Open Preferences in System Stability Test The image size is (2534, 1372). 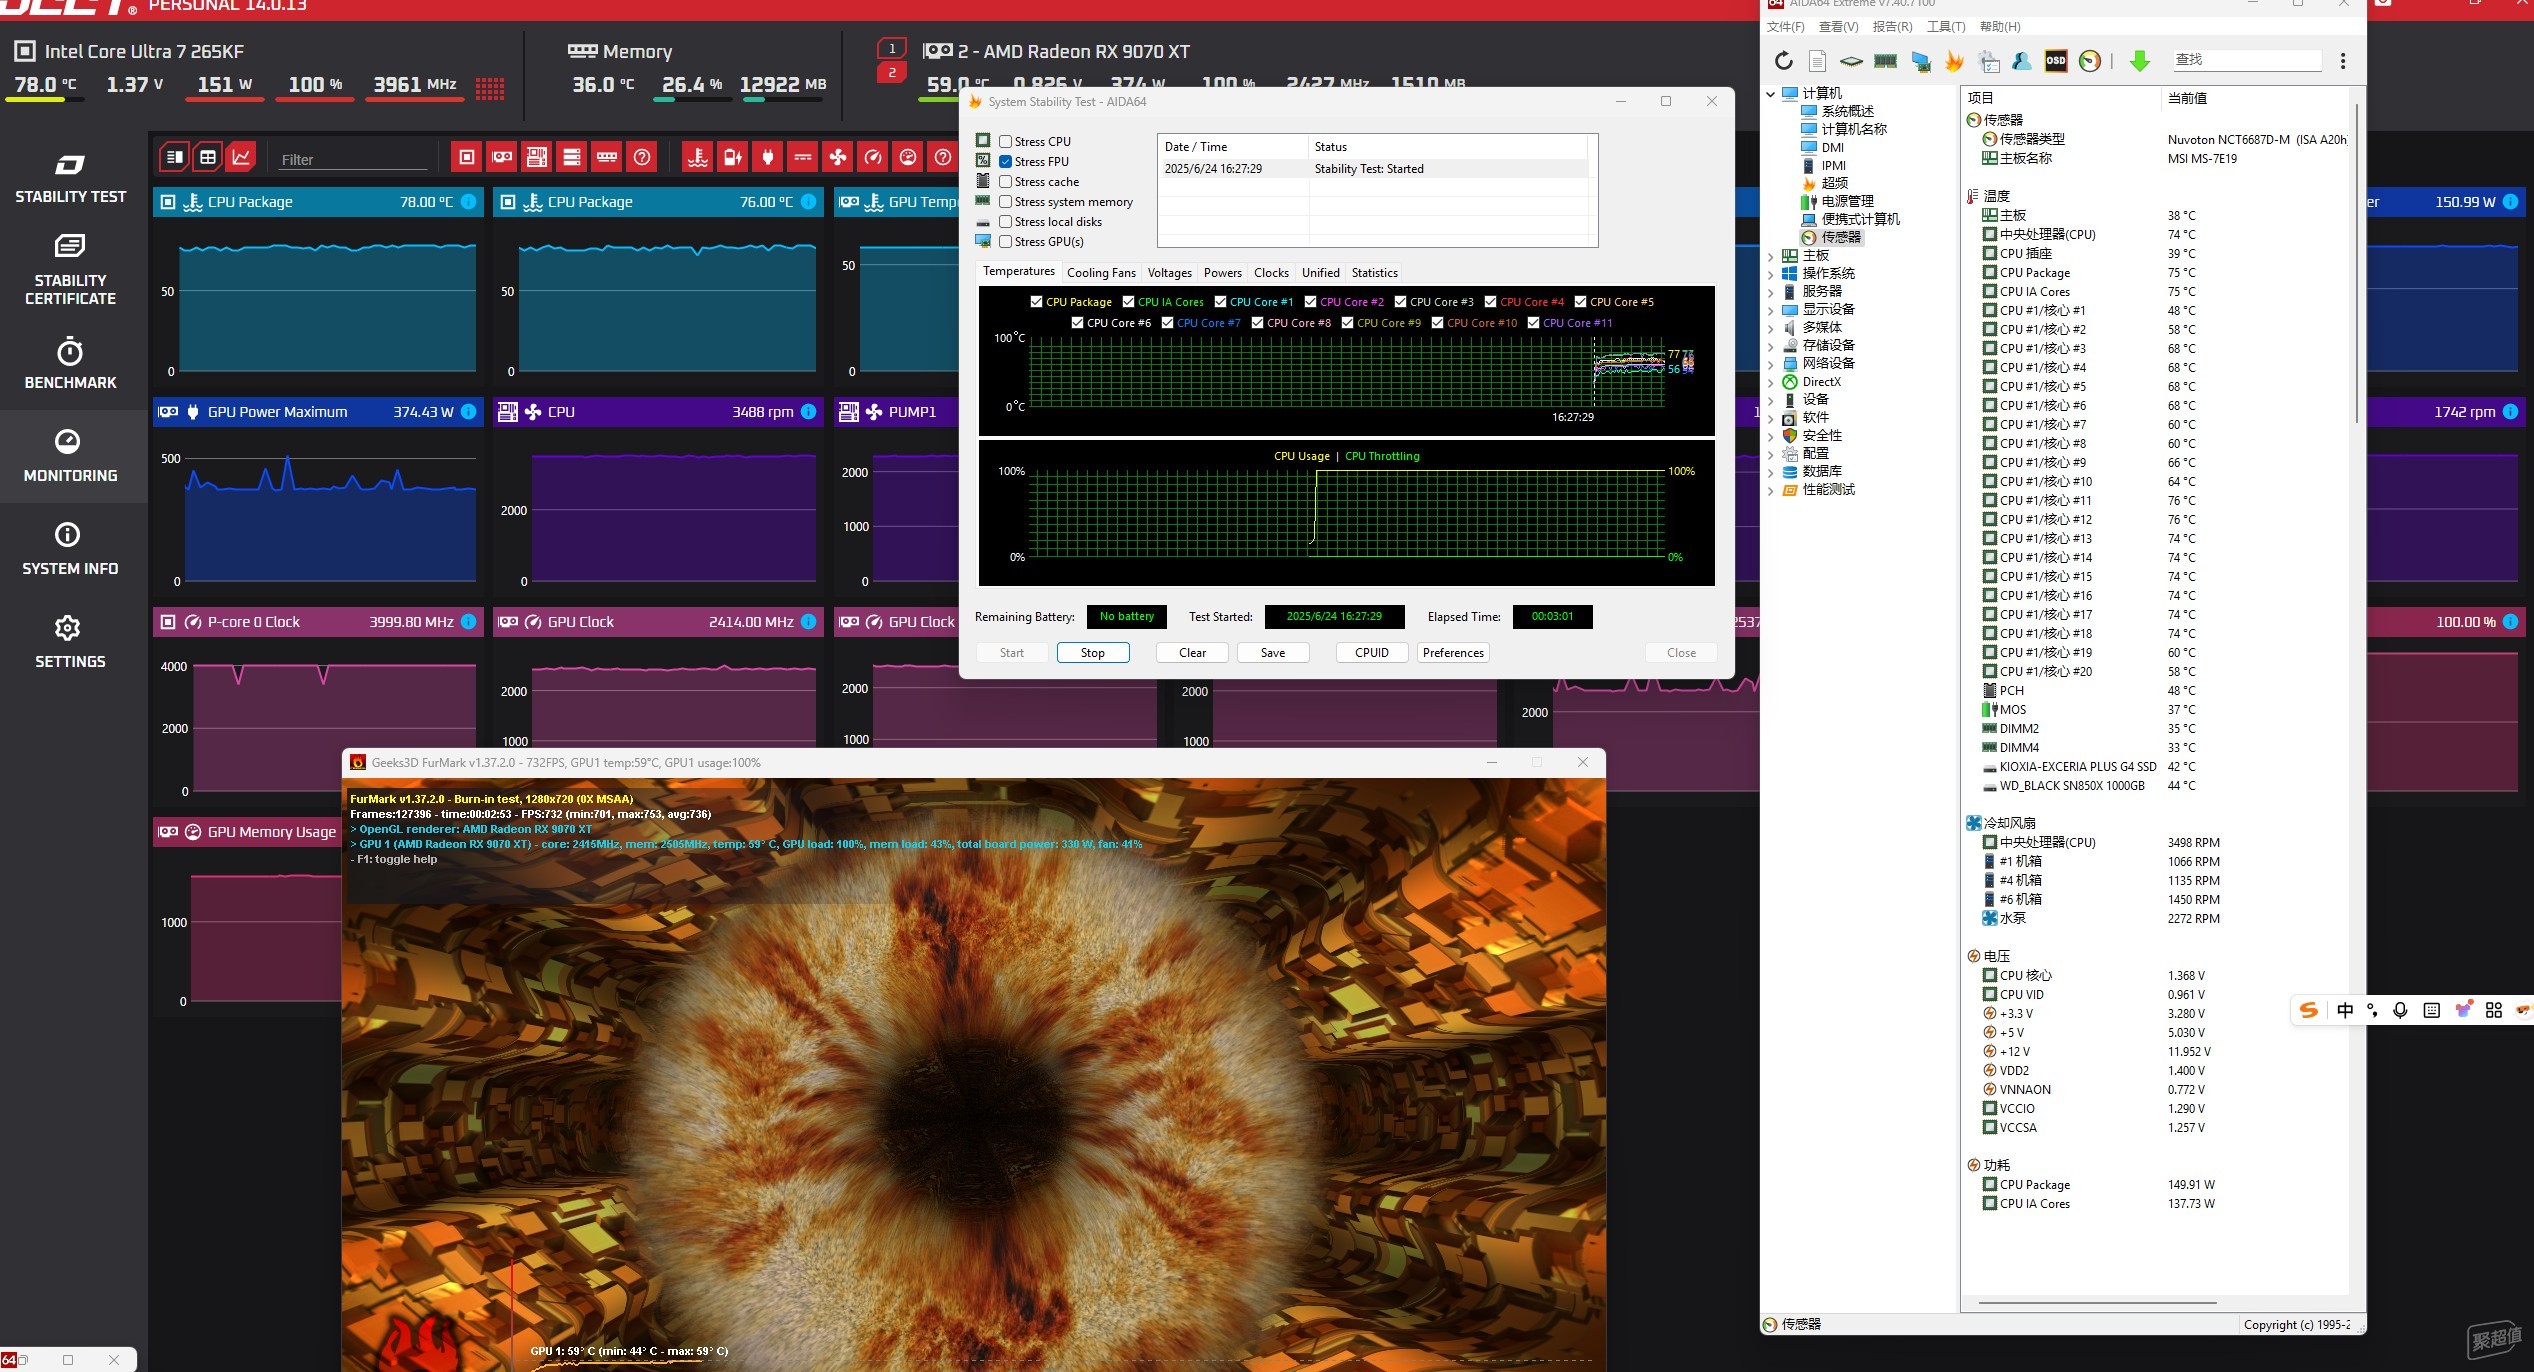click(x=1453, y=653)
